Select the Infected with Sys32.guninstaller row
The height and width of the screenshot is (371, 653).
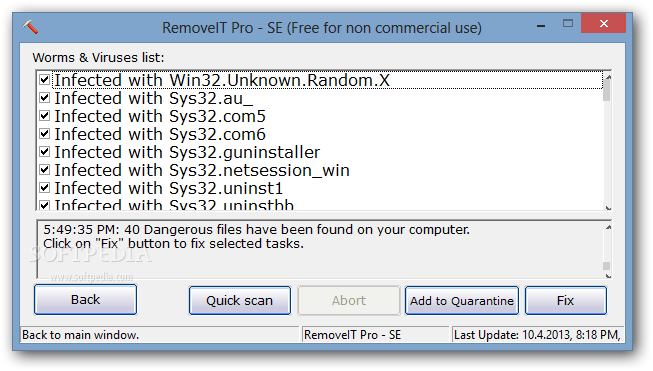[x=319, y=152]
